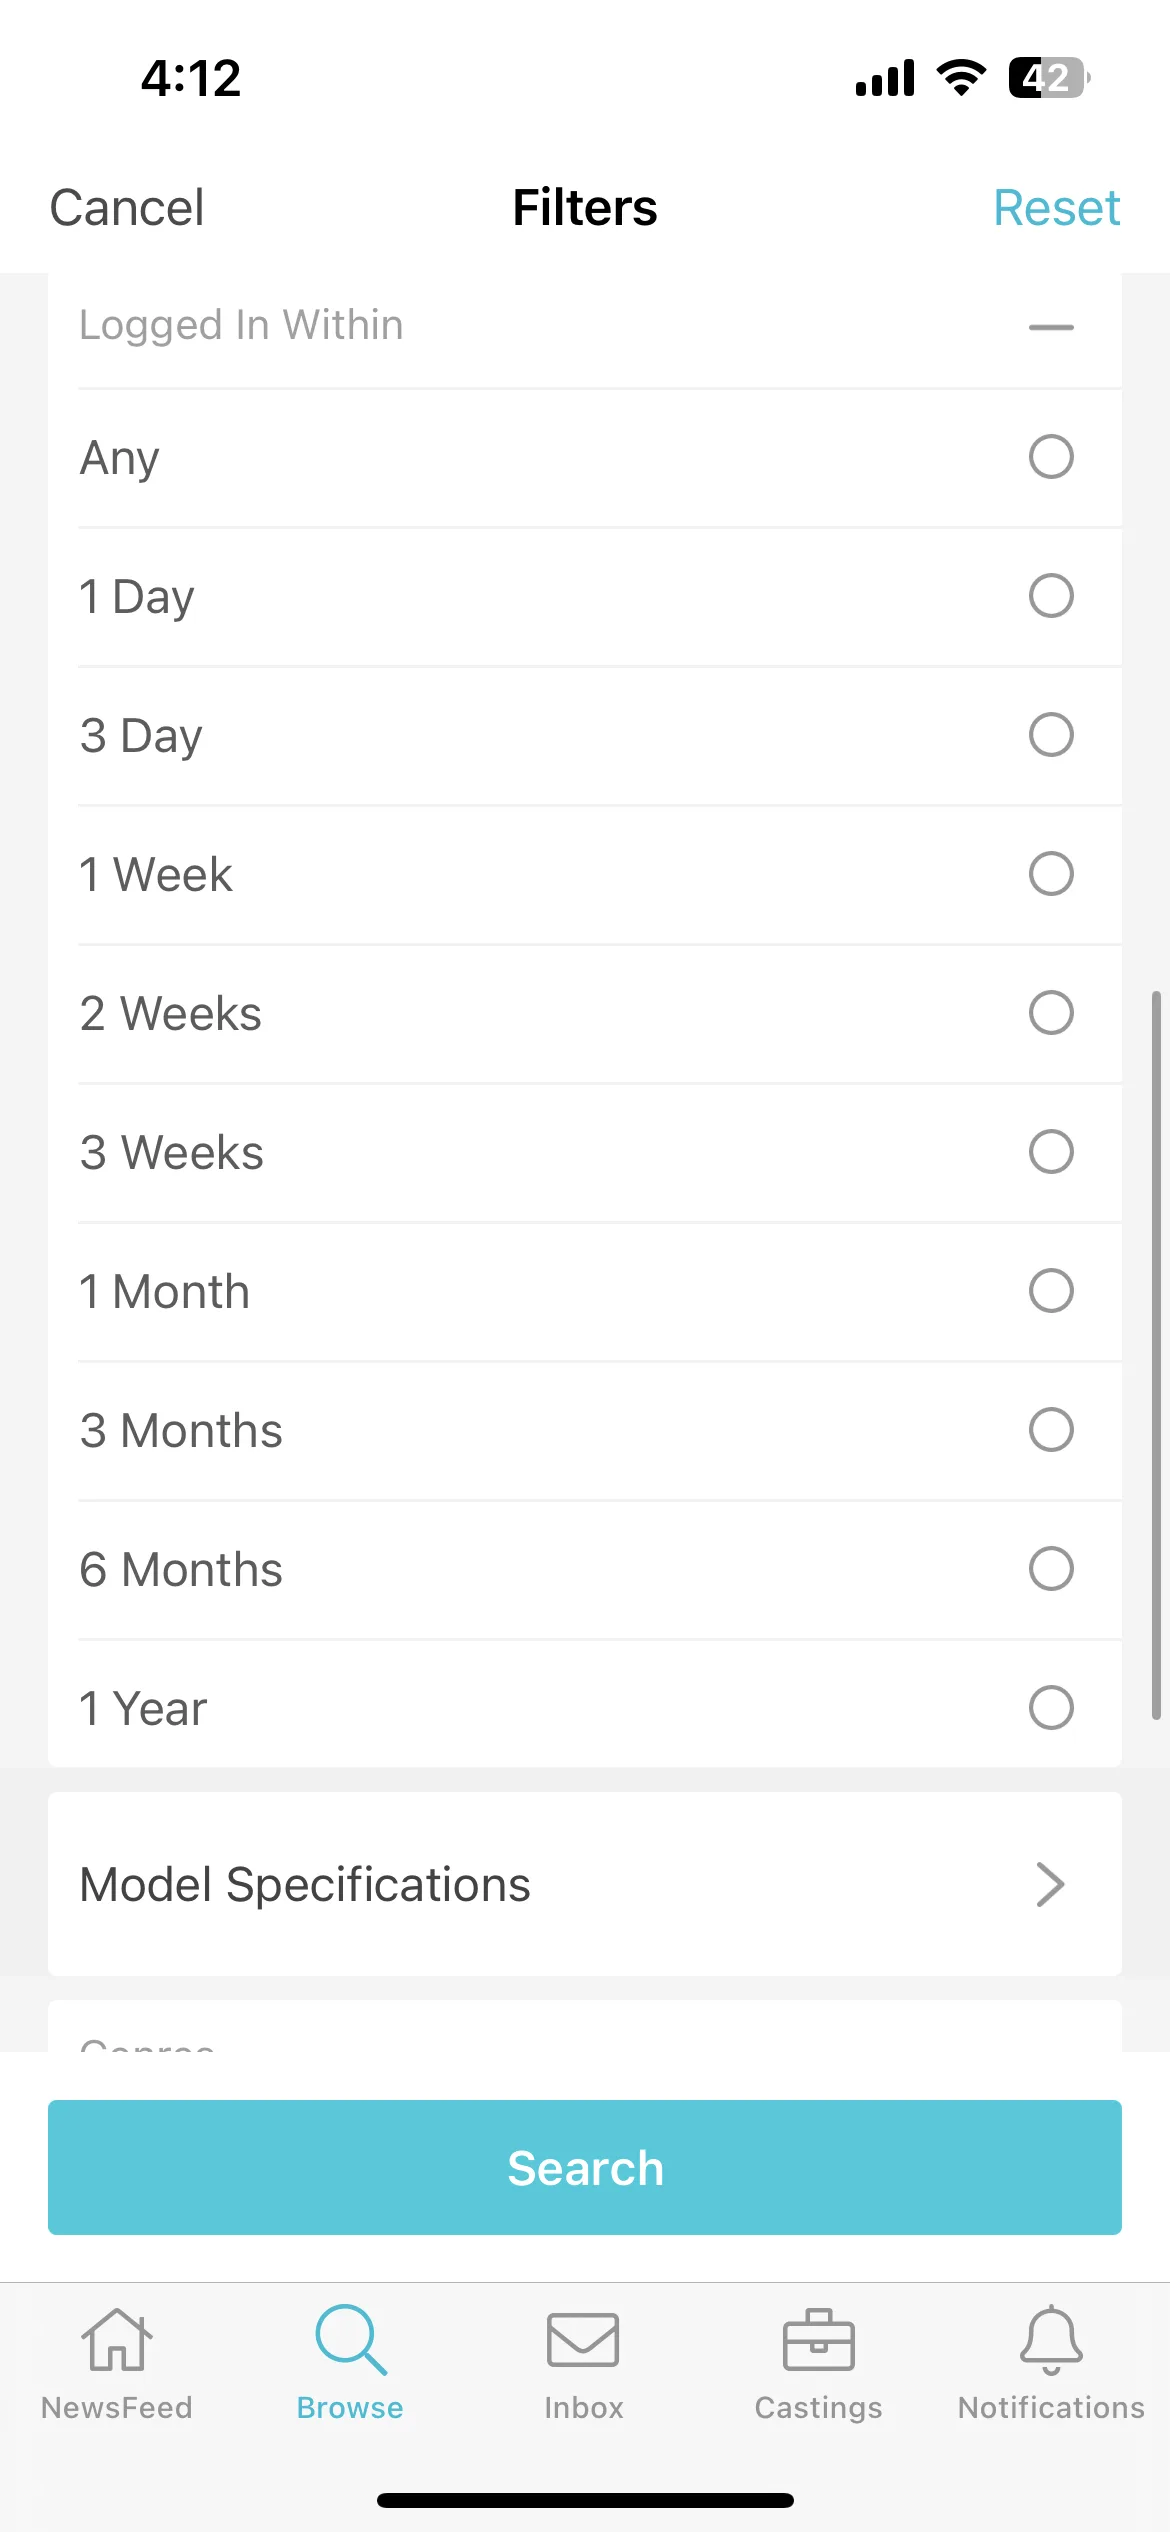
Task: Tap the cellular signal bars icon
Action: pos(885,78)
